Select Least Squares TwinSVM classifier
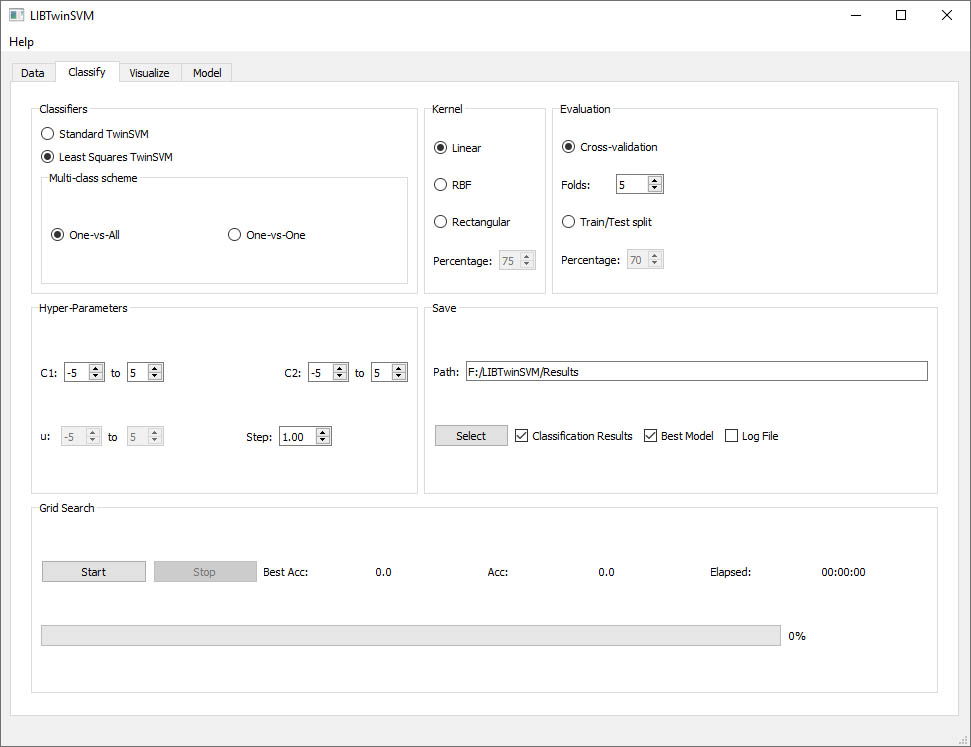 pyautogui.click(x=107, y=157)
